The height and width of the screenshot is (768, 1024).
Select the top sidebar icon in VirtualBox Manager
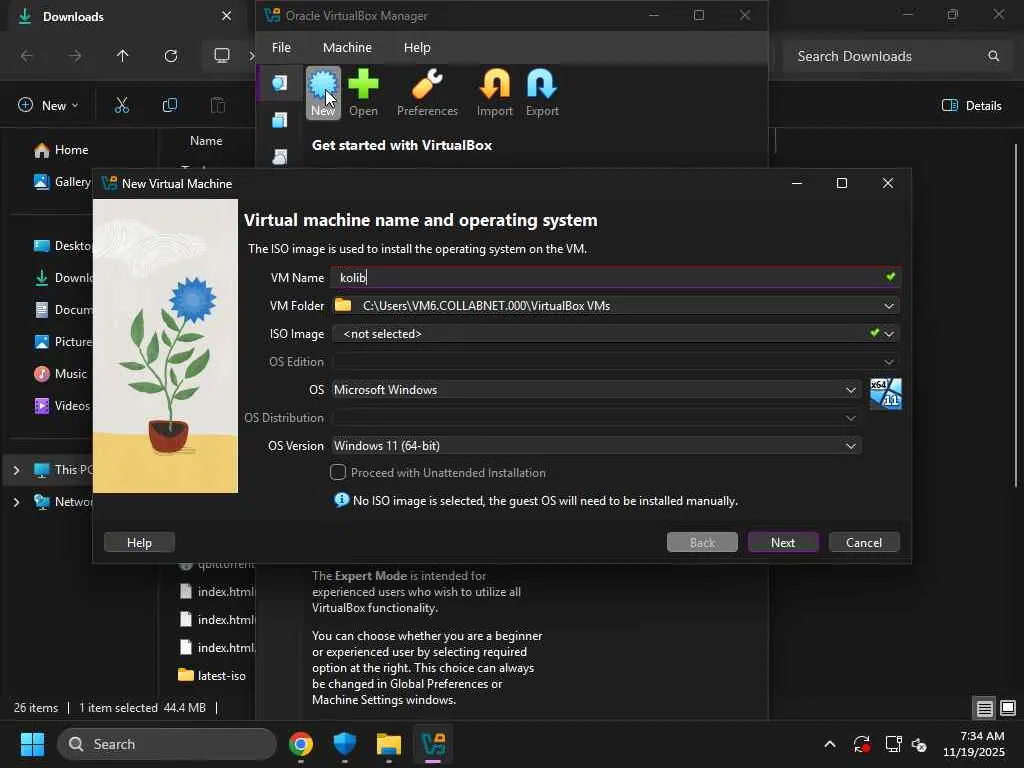pos(280,83)
